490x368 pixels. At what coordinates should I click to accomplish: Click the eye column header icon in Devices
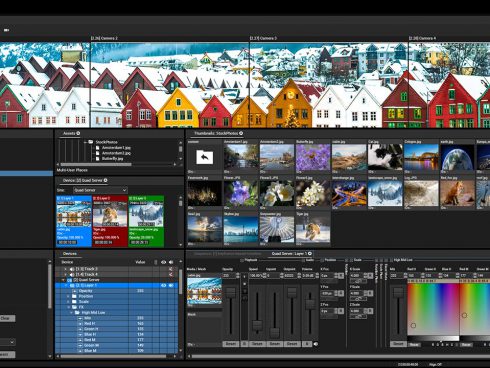tap(163, 262)
